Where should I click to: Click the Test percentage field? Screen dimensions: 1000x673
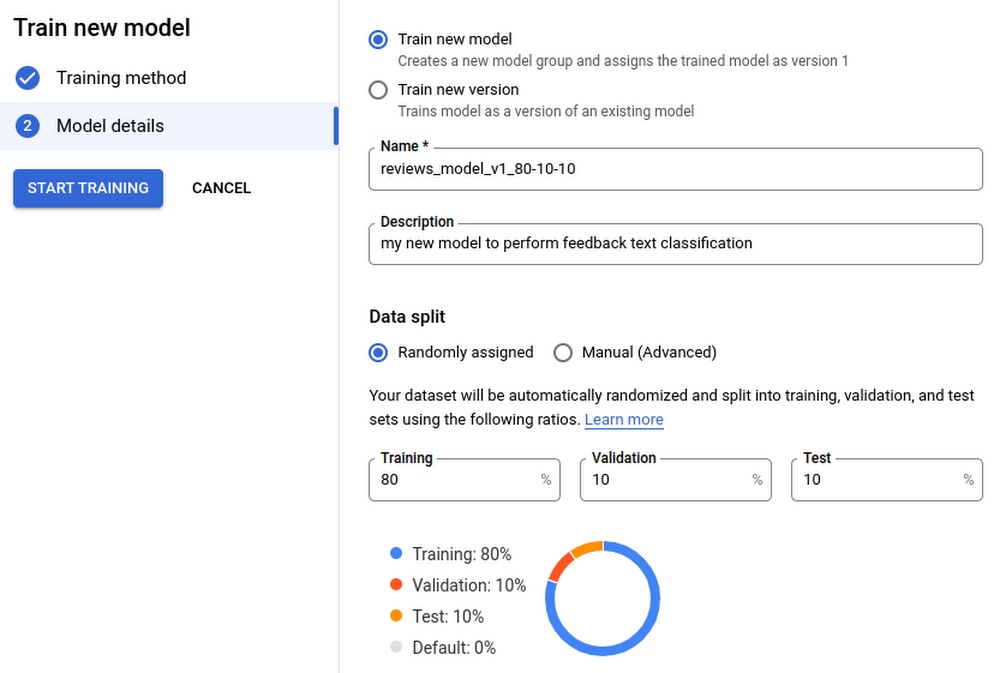[878, 480]
